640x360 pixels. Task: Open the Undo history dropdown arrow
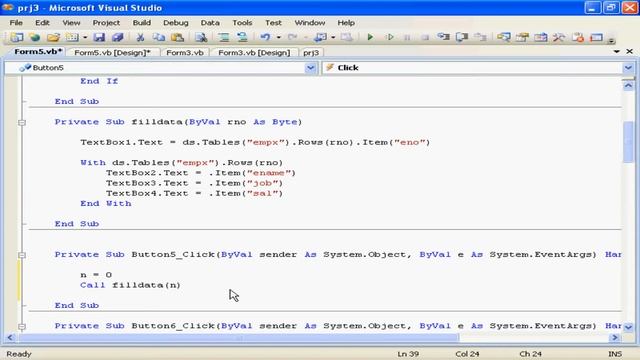[278, 38]
